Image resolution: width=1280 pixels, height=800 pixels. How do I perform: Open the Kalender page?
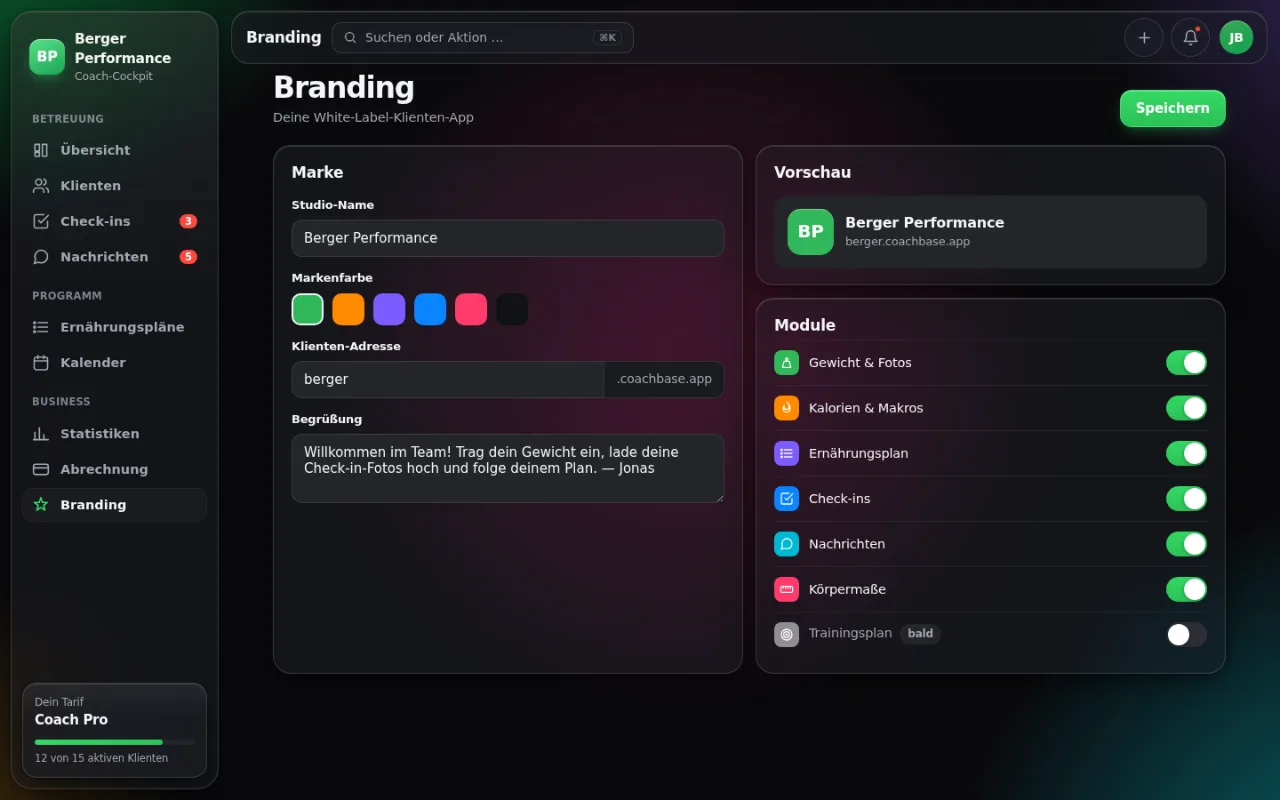point(114,363)
